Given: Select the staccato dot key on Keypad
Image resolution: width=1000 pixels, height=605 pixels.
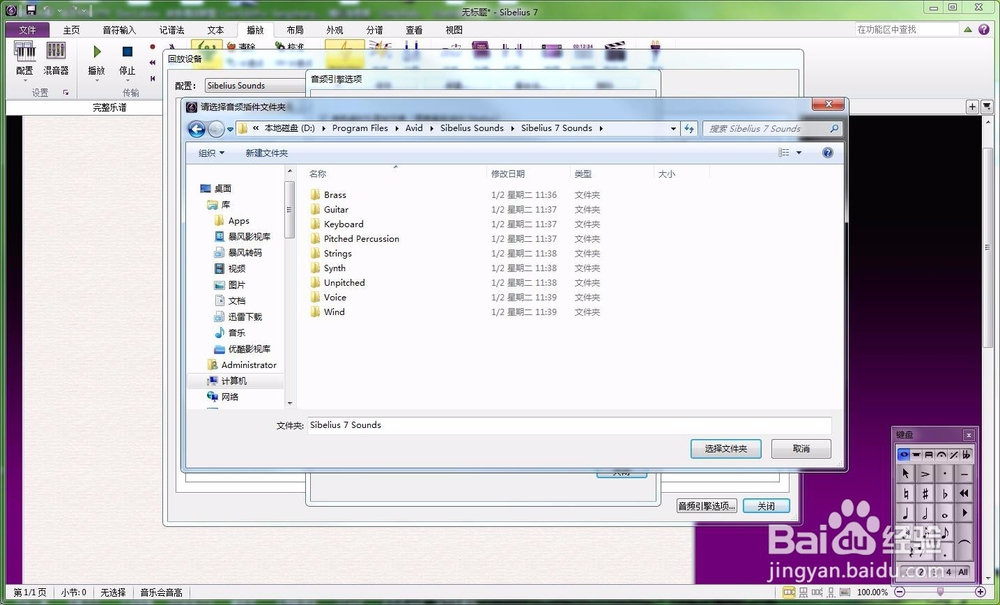Looking at the screenshot, I should (x=945, y=474).
